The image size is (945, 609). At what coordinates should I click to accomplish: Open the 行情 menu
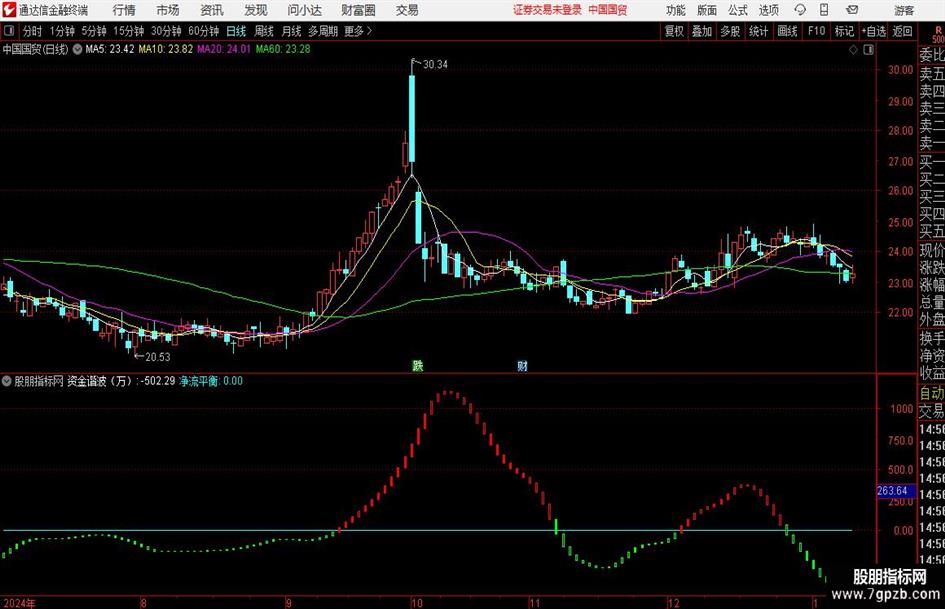pyautogui.click(x=124, y=10)
